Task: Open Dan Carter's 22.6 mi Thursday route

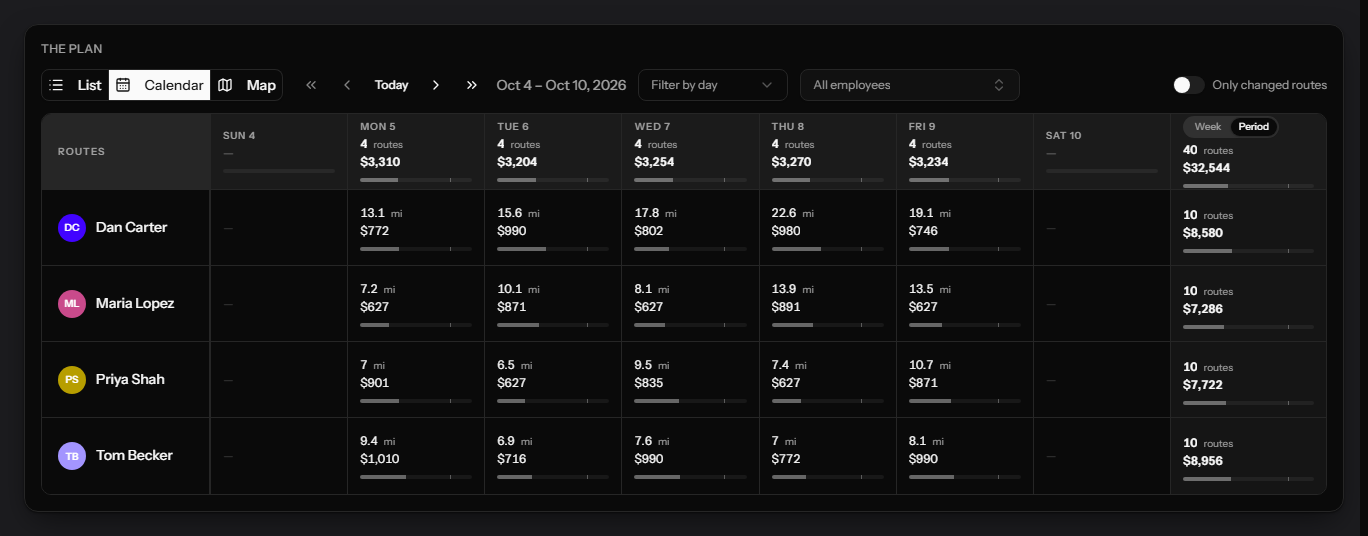Action: (827, 228)
